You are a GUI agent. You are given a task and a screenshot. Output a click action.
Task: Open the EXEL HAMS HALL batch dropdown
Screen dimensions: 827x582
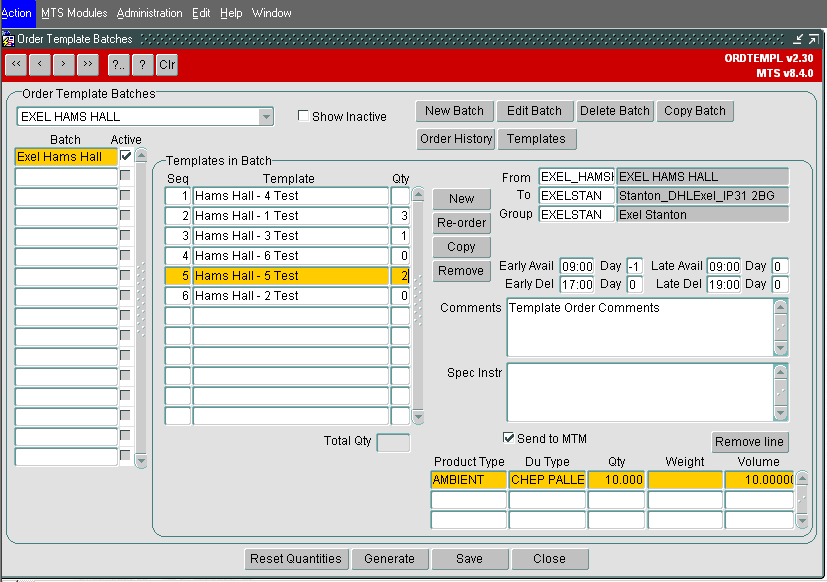(266, 117)
